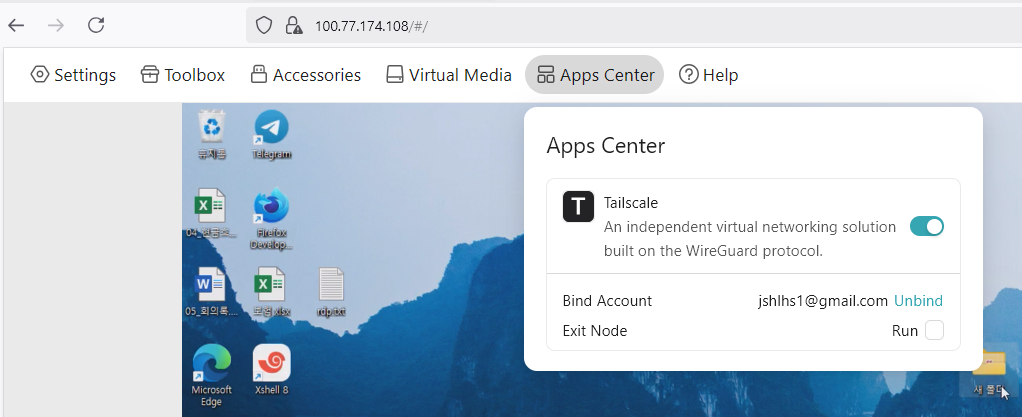Select the Recycle Bin desktop icon
1022x417 pixels.
pyautogui.click(x=211, y=128)
